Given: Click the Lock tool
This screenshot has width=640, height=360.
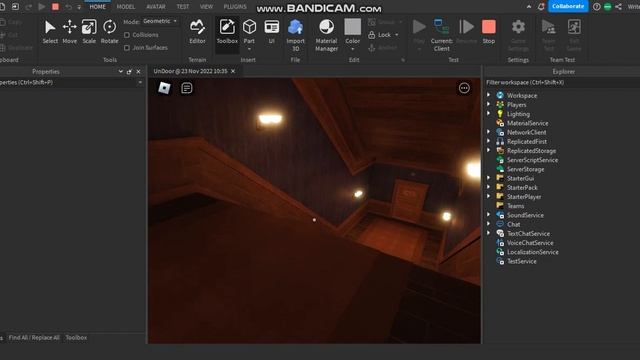Looking at the screenshot, I should [x=380, y=35].
